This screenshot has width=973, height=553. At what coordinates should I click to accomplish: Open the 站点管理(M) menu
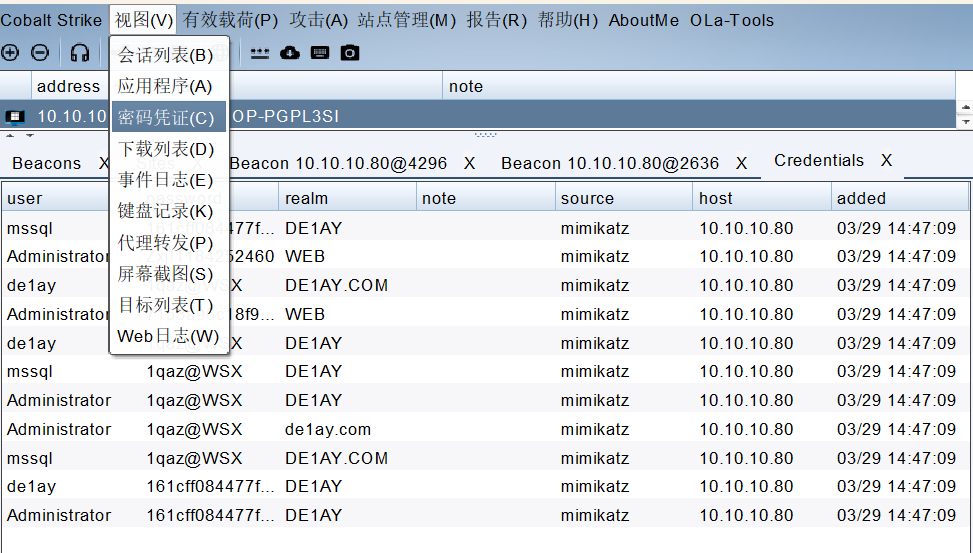click(407, 20)
